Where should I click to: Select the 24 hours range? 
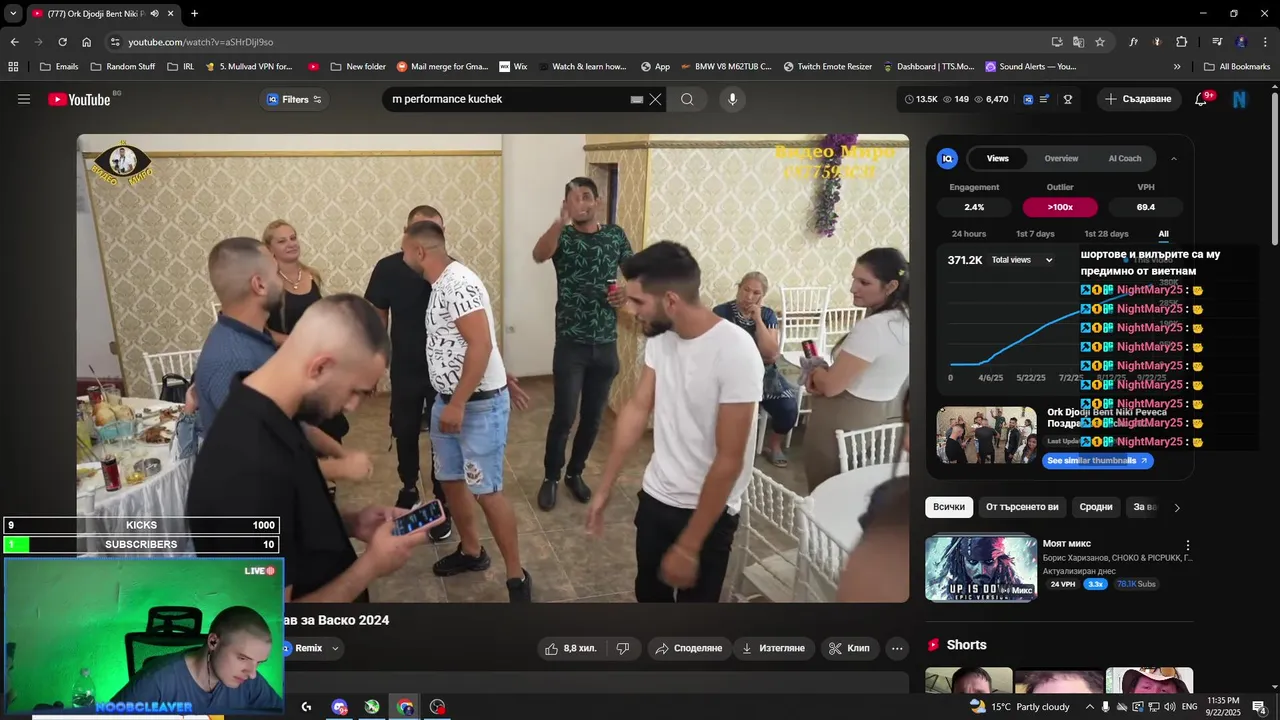point(969,234)
